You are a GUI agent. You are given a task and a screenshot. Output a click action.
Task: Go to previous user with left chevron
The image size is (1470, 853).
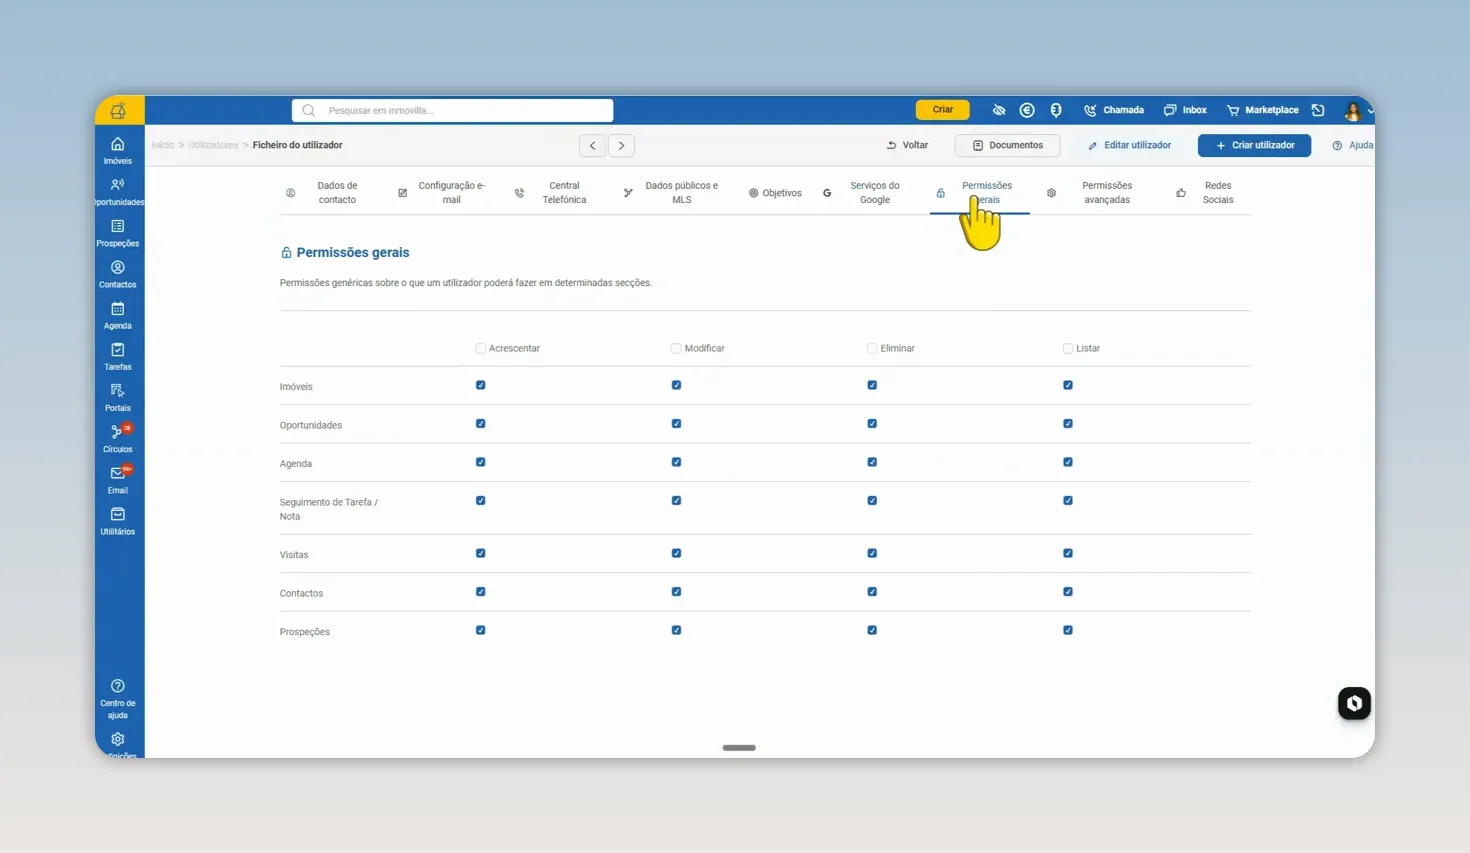(x=592, y=145)
